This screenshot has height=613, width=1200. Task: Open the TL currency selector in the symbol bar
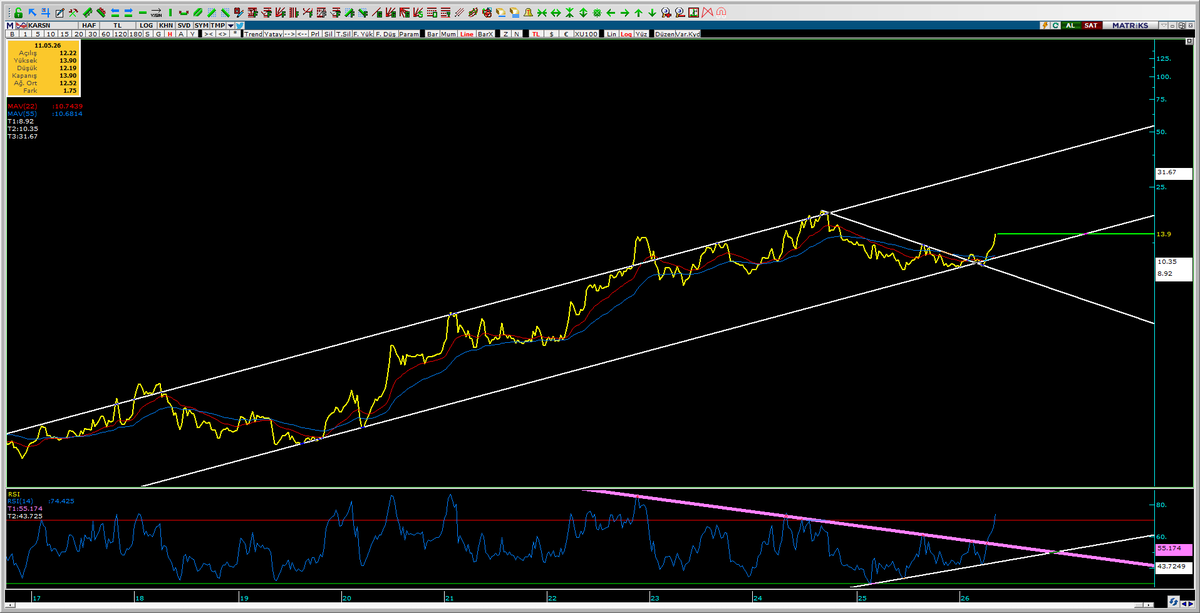pyautogui.click(x=119, y=24)
